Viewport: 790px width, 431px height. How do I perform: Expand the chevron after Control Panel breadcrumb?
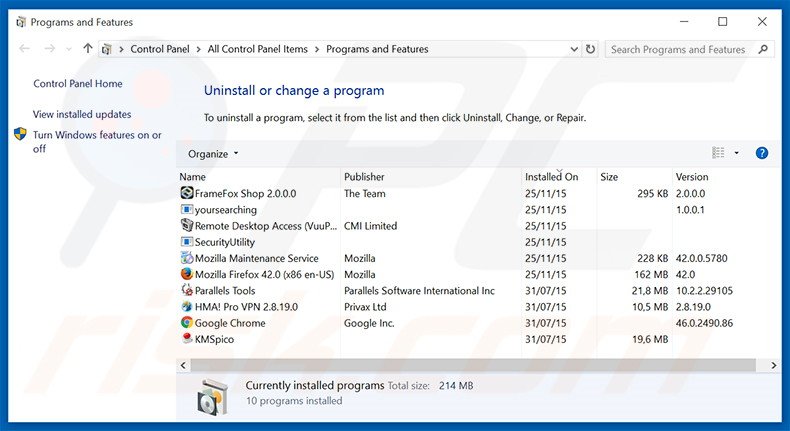pos(199,49)
